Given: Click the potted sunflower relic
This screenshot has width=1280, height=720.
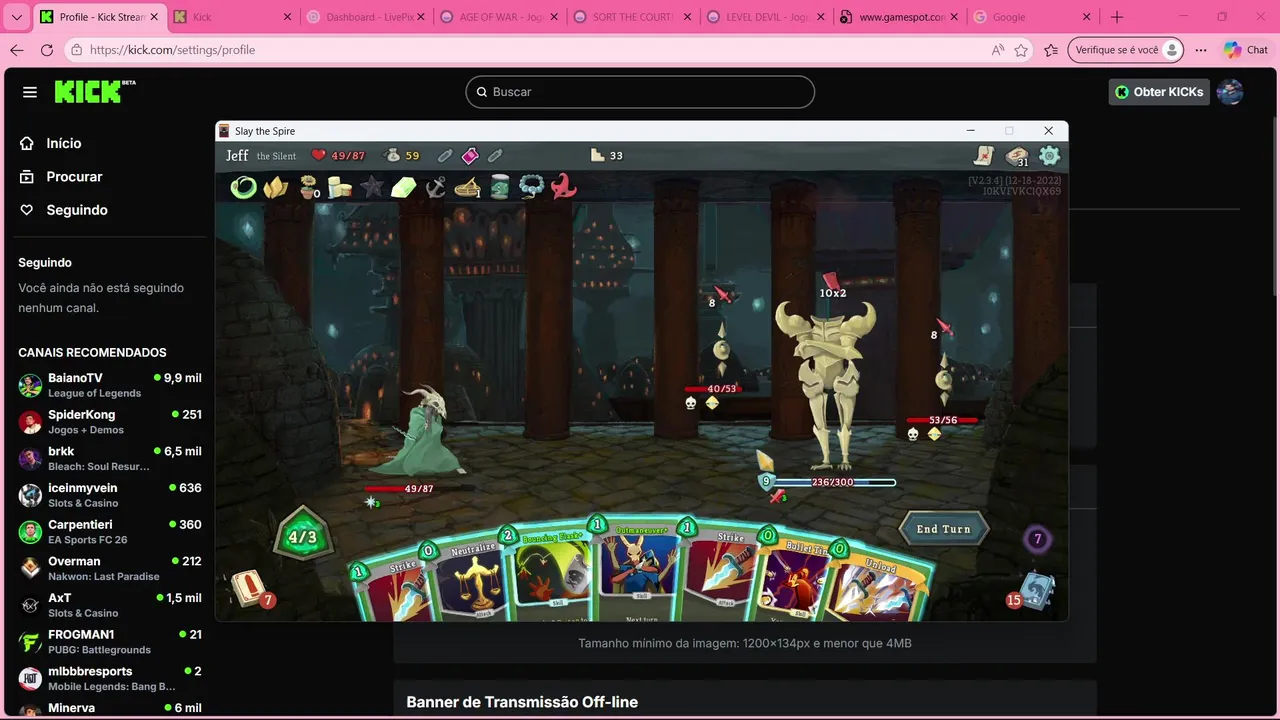Looking at the screenshot, I should (x=308, y=187).
